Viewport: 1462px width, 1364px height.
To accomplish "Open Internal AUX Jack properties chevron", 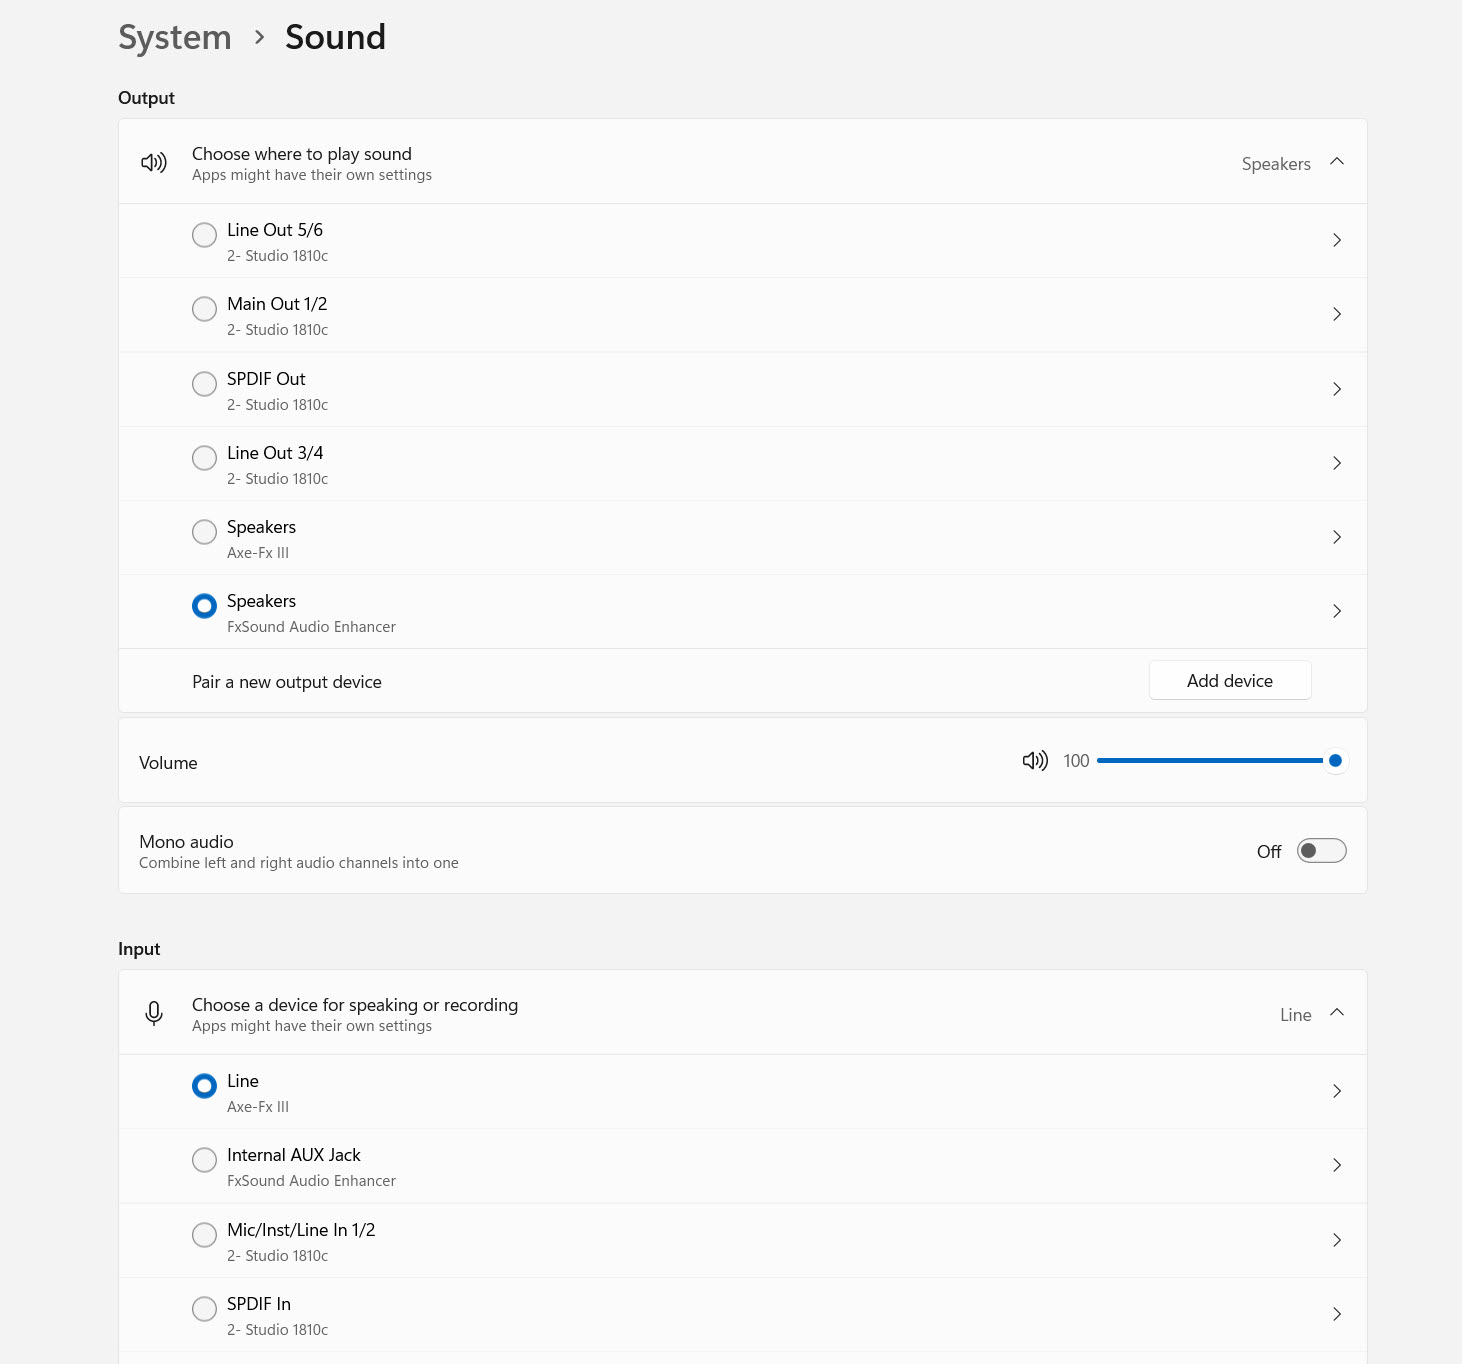I will point(1337,1165).
